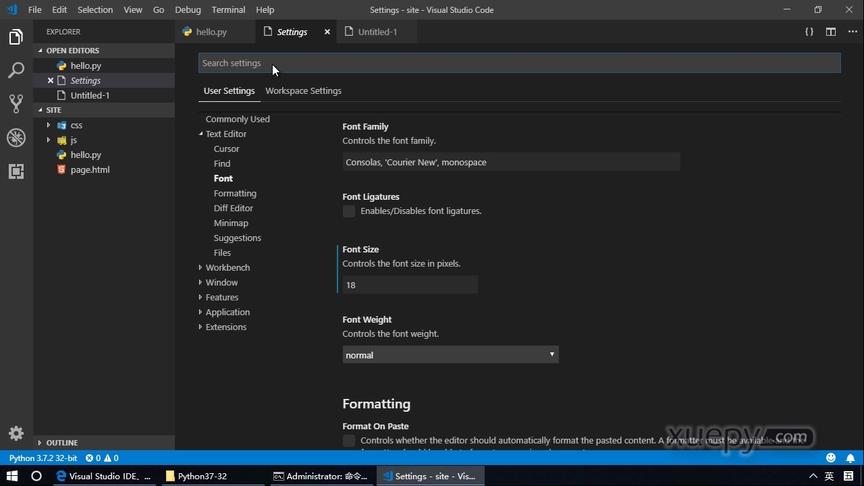Show hidden system tray icons
Viewport: 864px width, 486px height.
(x=813, y=476)
